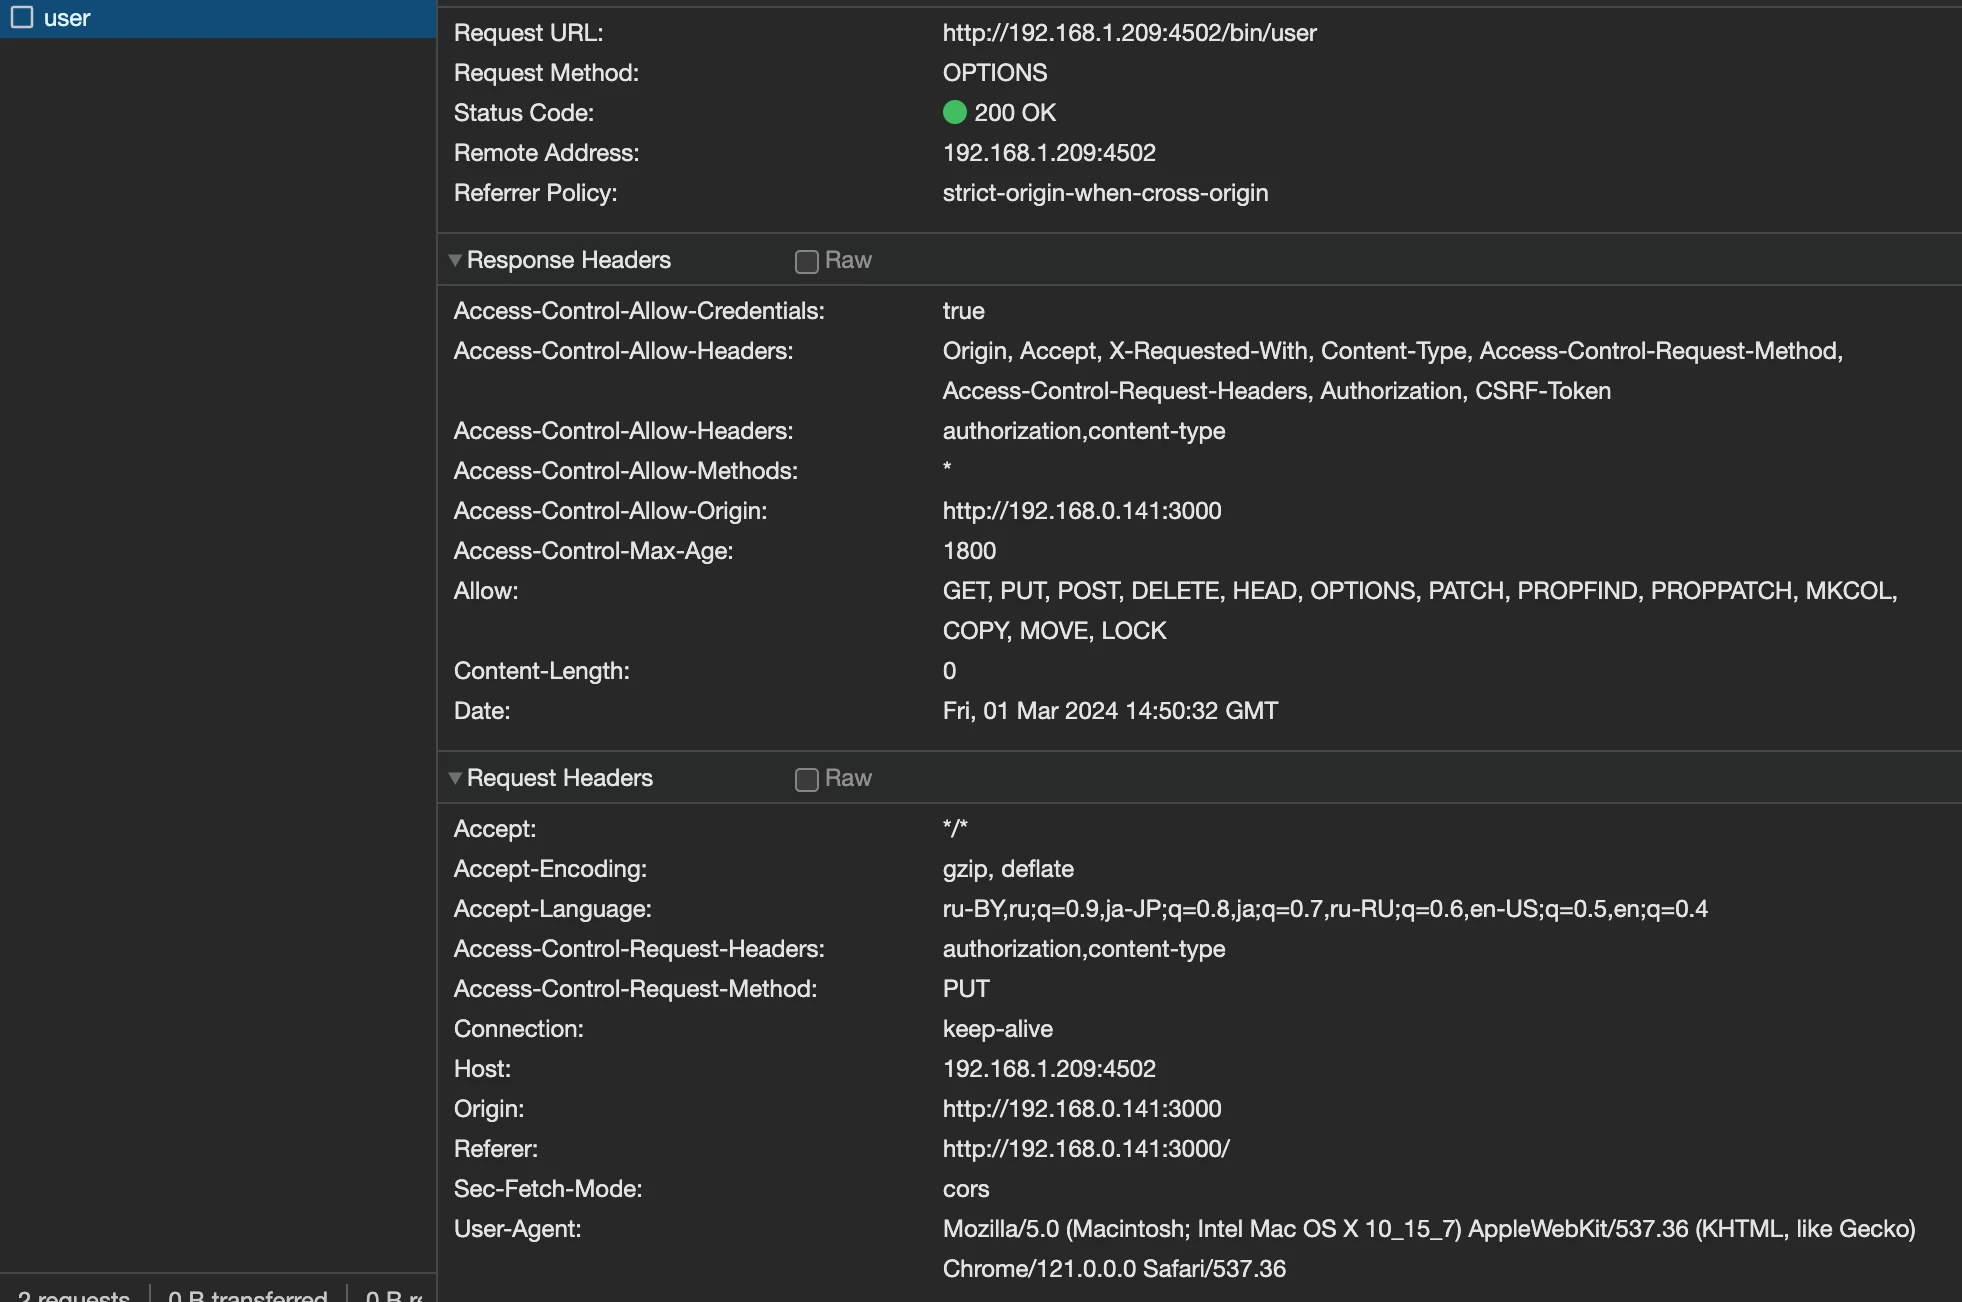Image resolution: width=1962 pixels, height=1302 pixels.
Task: Click the Referer URL value
Action: tap(1085, 1149)
